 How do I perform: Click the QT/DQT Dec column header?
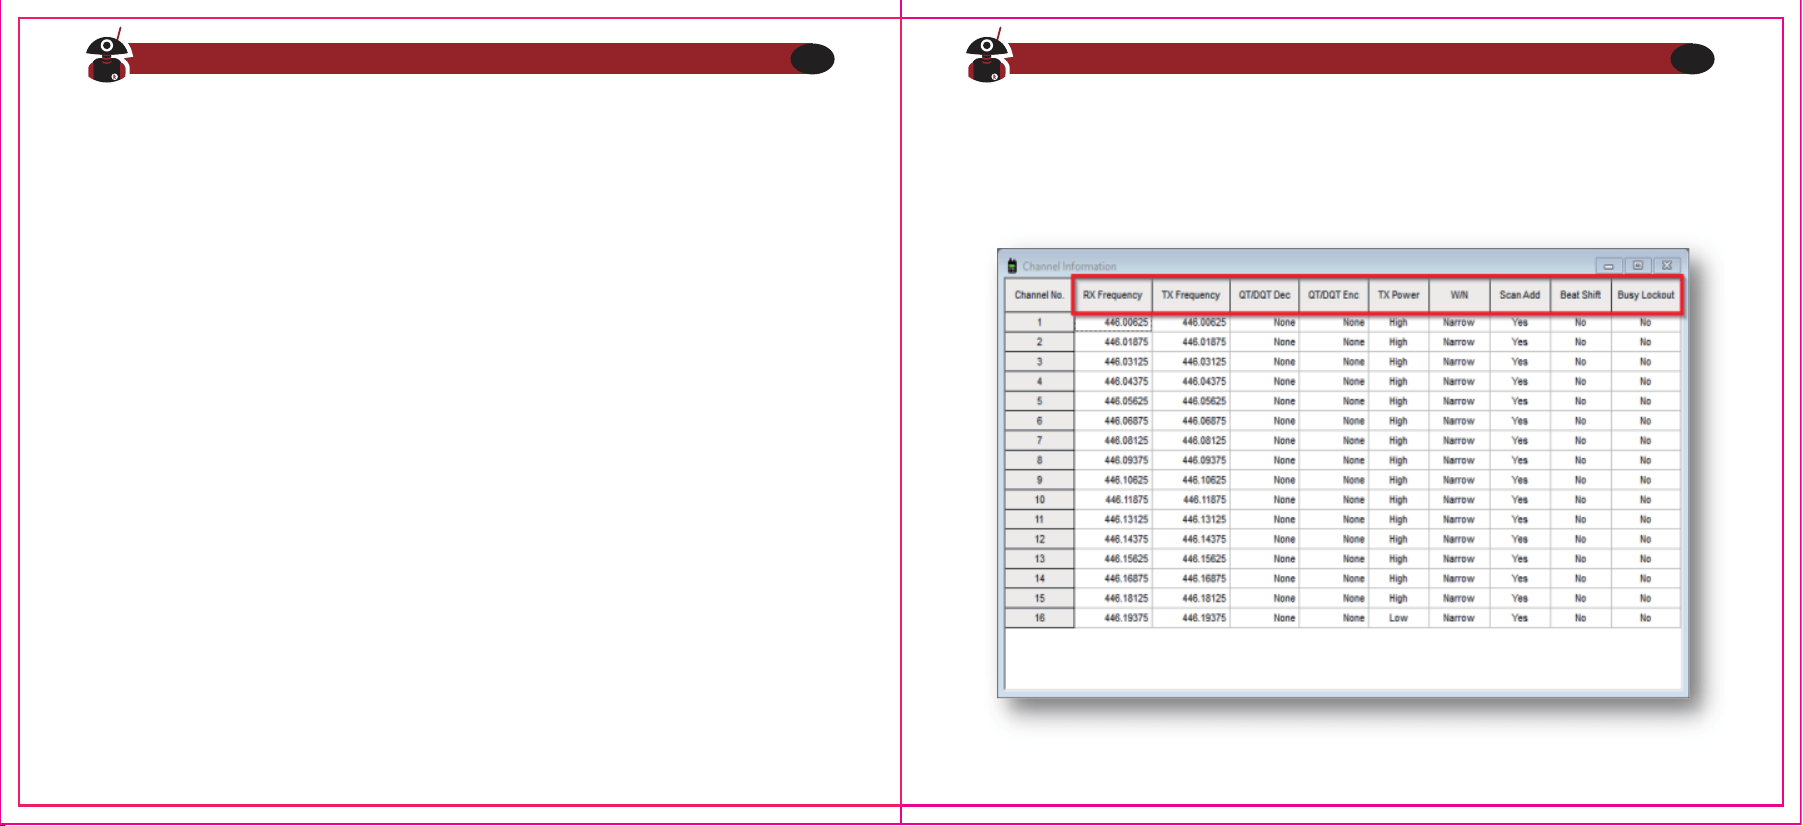tap(1264, 295)
